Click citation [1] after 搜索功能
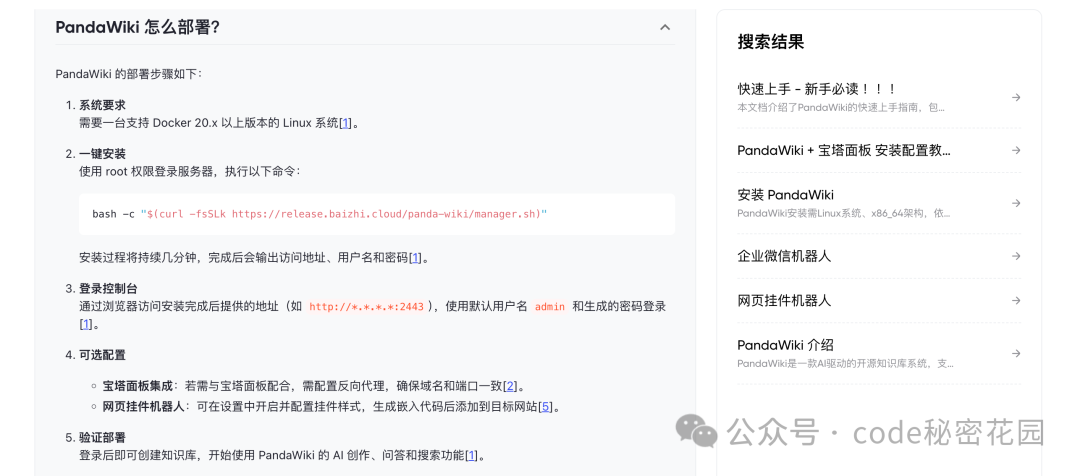The image size is (1080, 476). pos(472,455)
